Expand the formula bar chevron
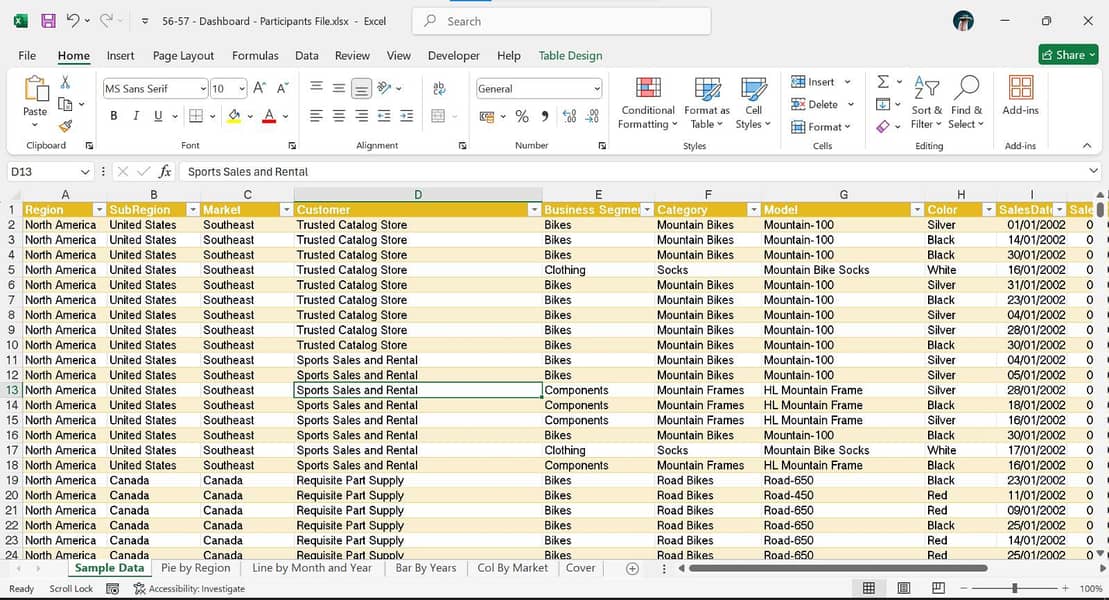1109x600 pixels. point(1093,171)
